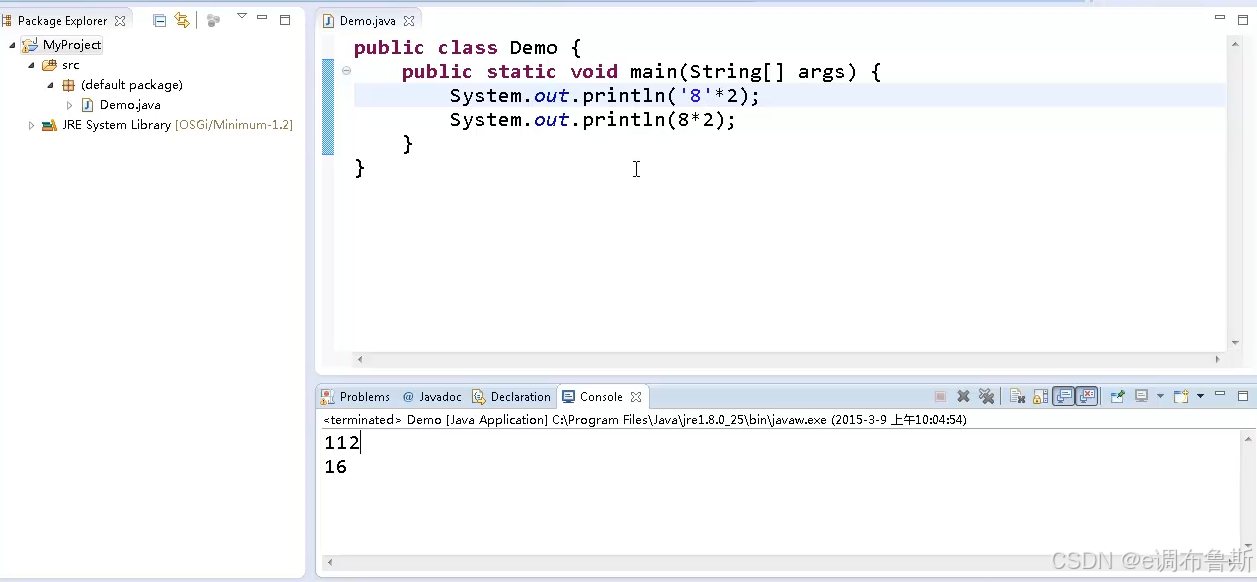Click the grey Focus on Active Task icon
The height and width of the screenshot is (582, 1257).
213,20
